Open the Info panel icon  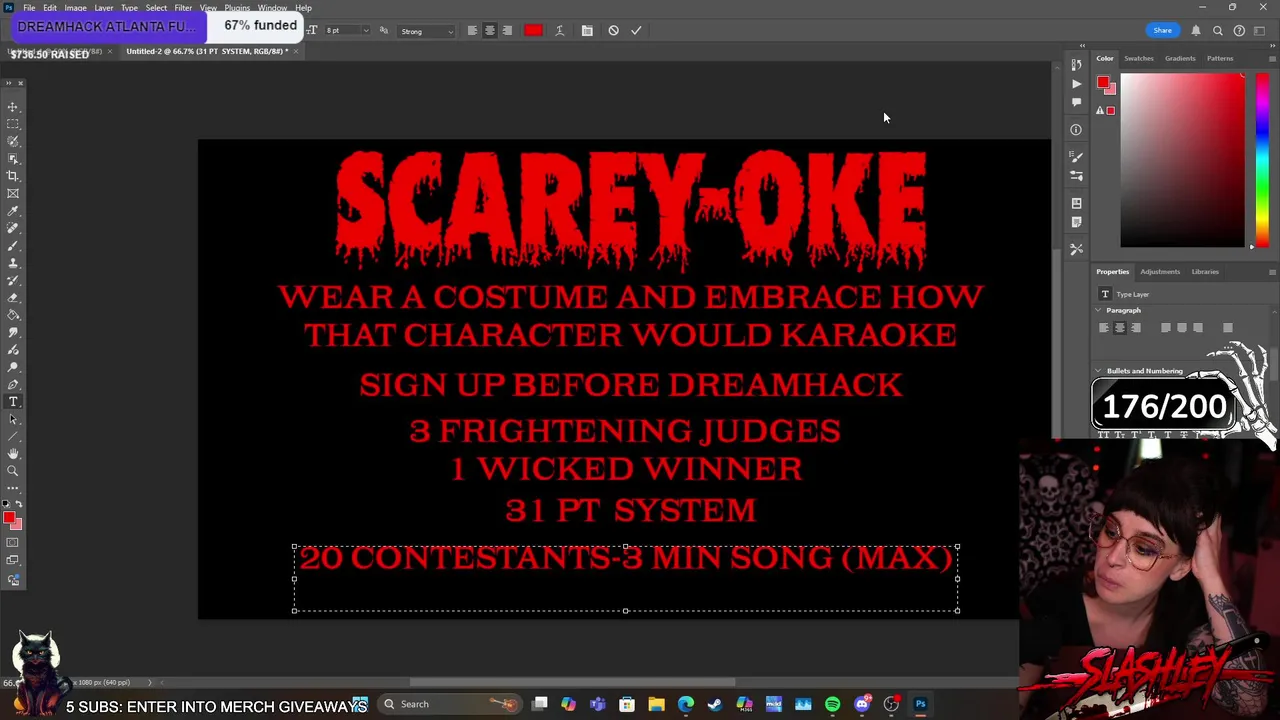[1076, 129]
